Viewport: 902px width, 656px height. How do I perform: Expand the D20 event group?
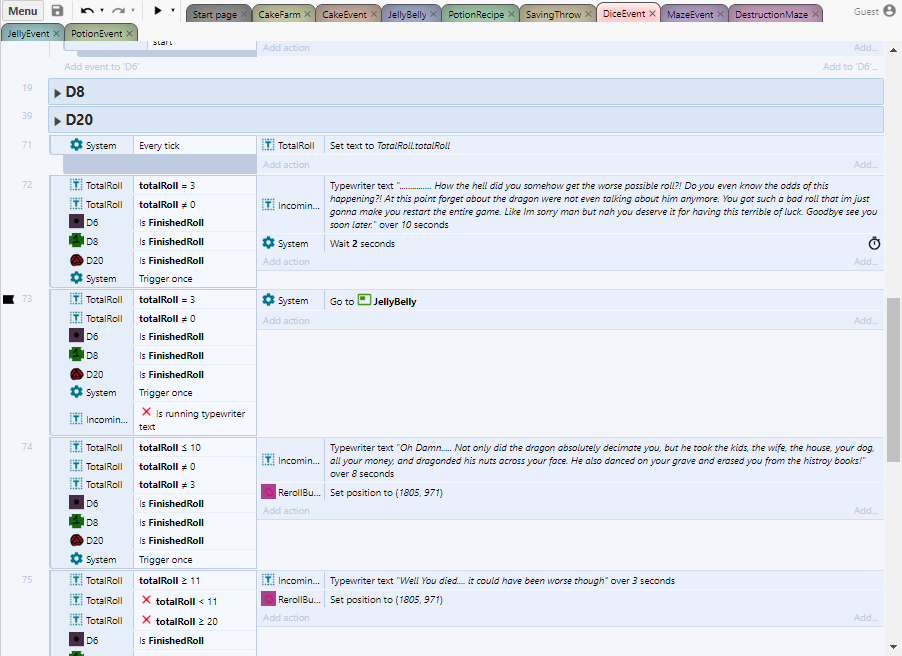57,120
